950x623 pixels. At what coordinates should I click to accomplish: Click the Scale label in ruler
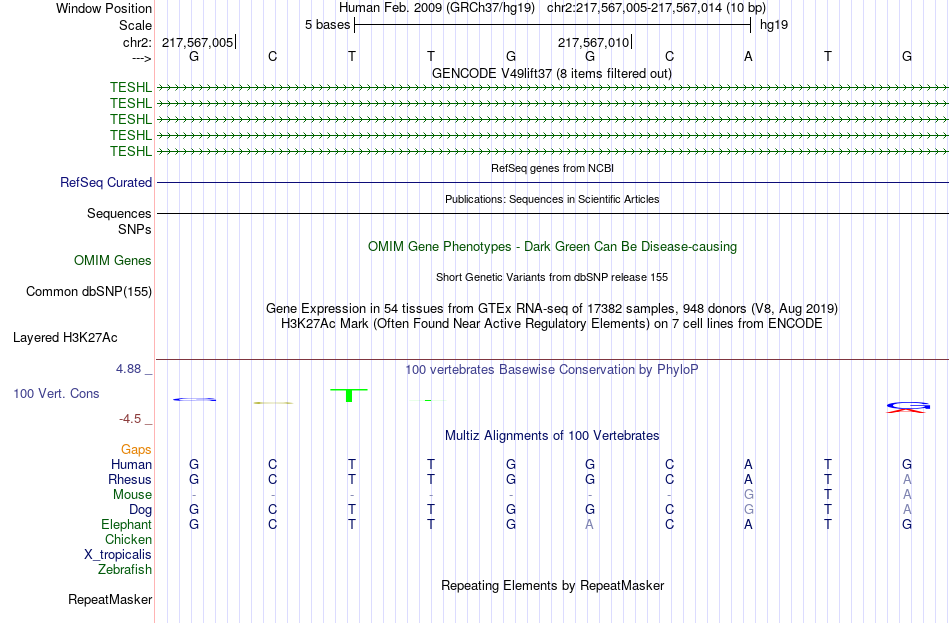coord(135,25)
